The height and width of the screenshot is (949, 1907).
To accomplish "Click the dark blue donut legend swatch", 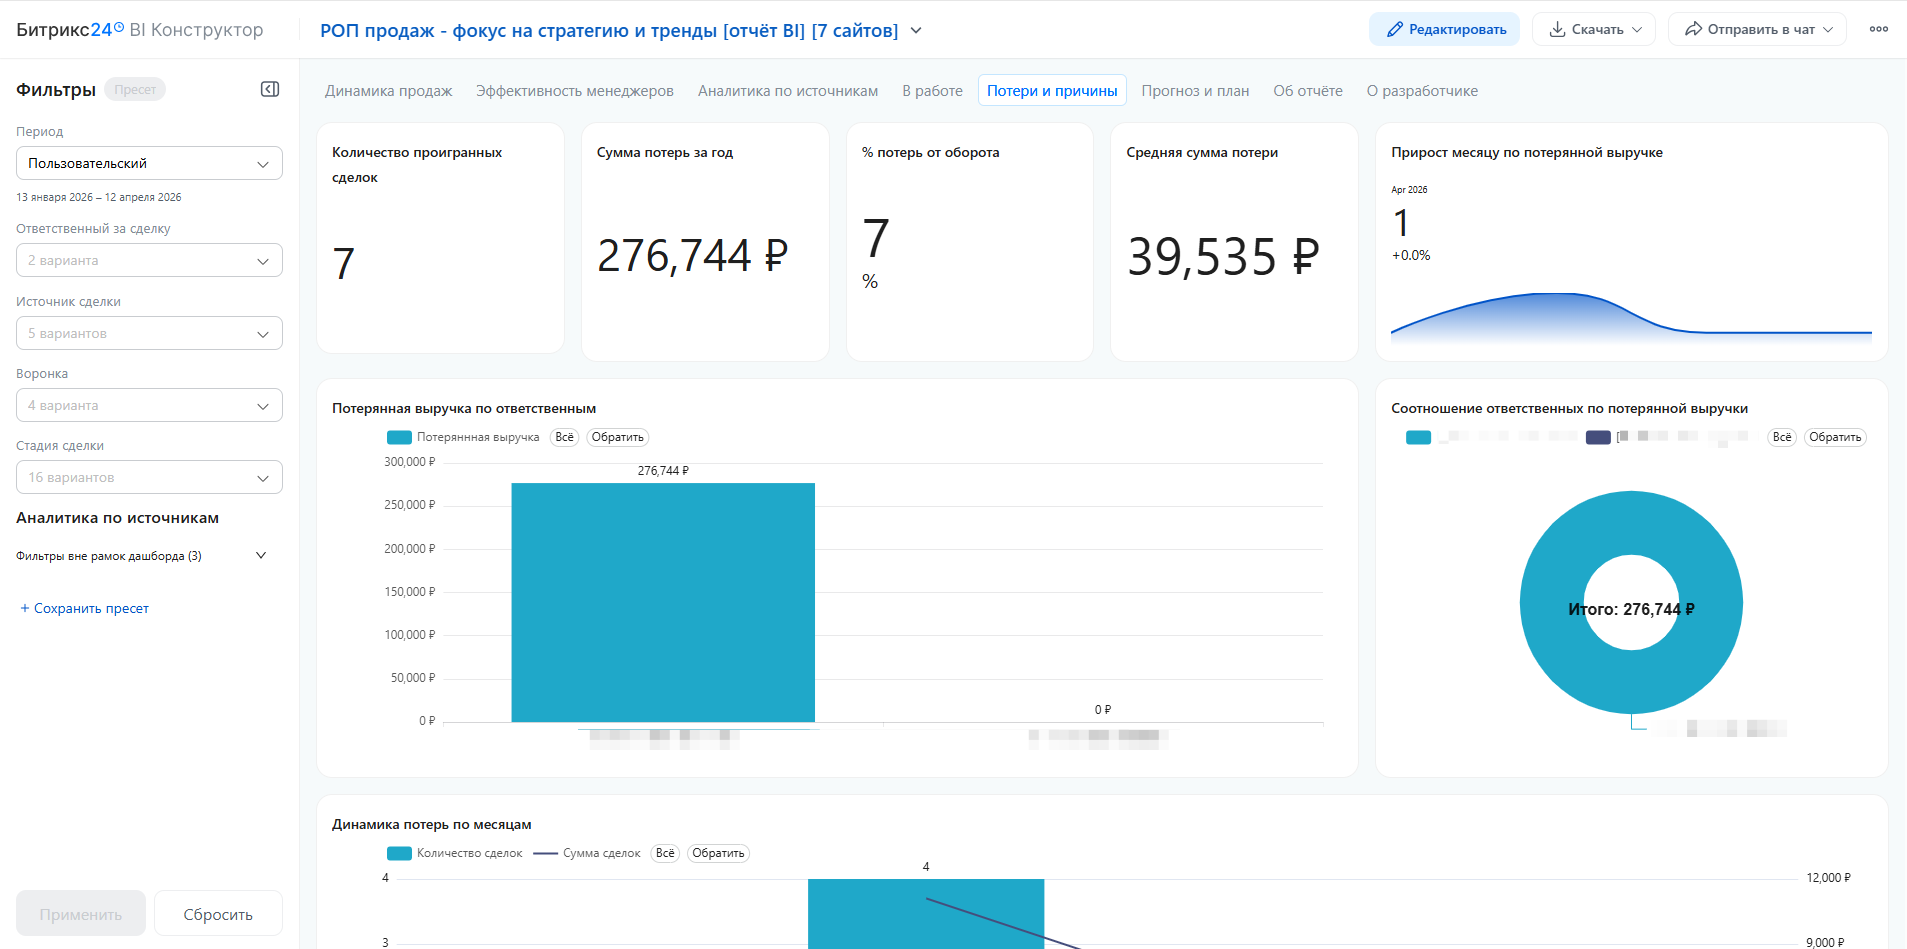I will tap(1598, 437).
